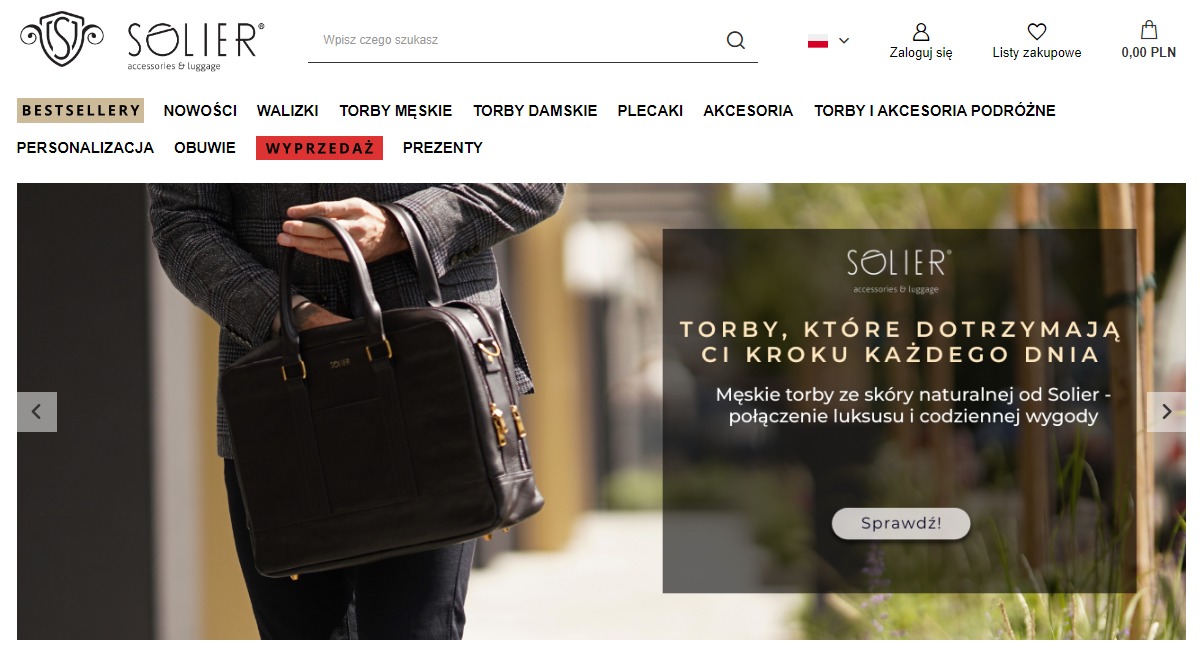Click the WYPRZEDAŻ sale link
1200x651 pixels.
(x=319, y=148)
